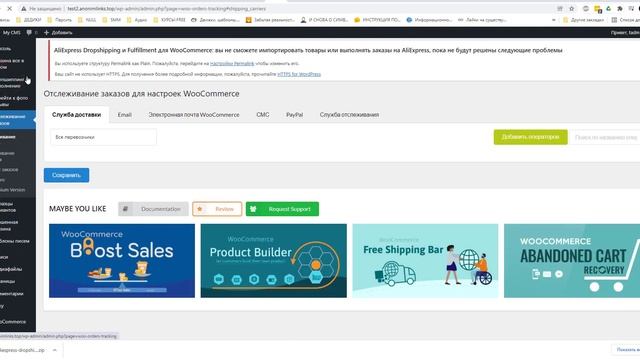This screenshot has width=640, height=360.
Task: Open the Аудио bookmark folder
Action: tap(137, 20)
